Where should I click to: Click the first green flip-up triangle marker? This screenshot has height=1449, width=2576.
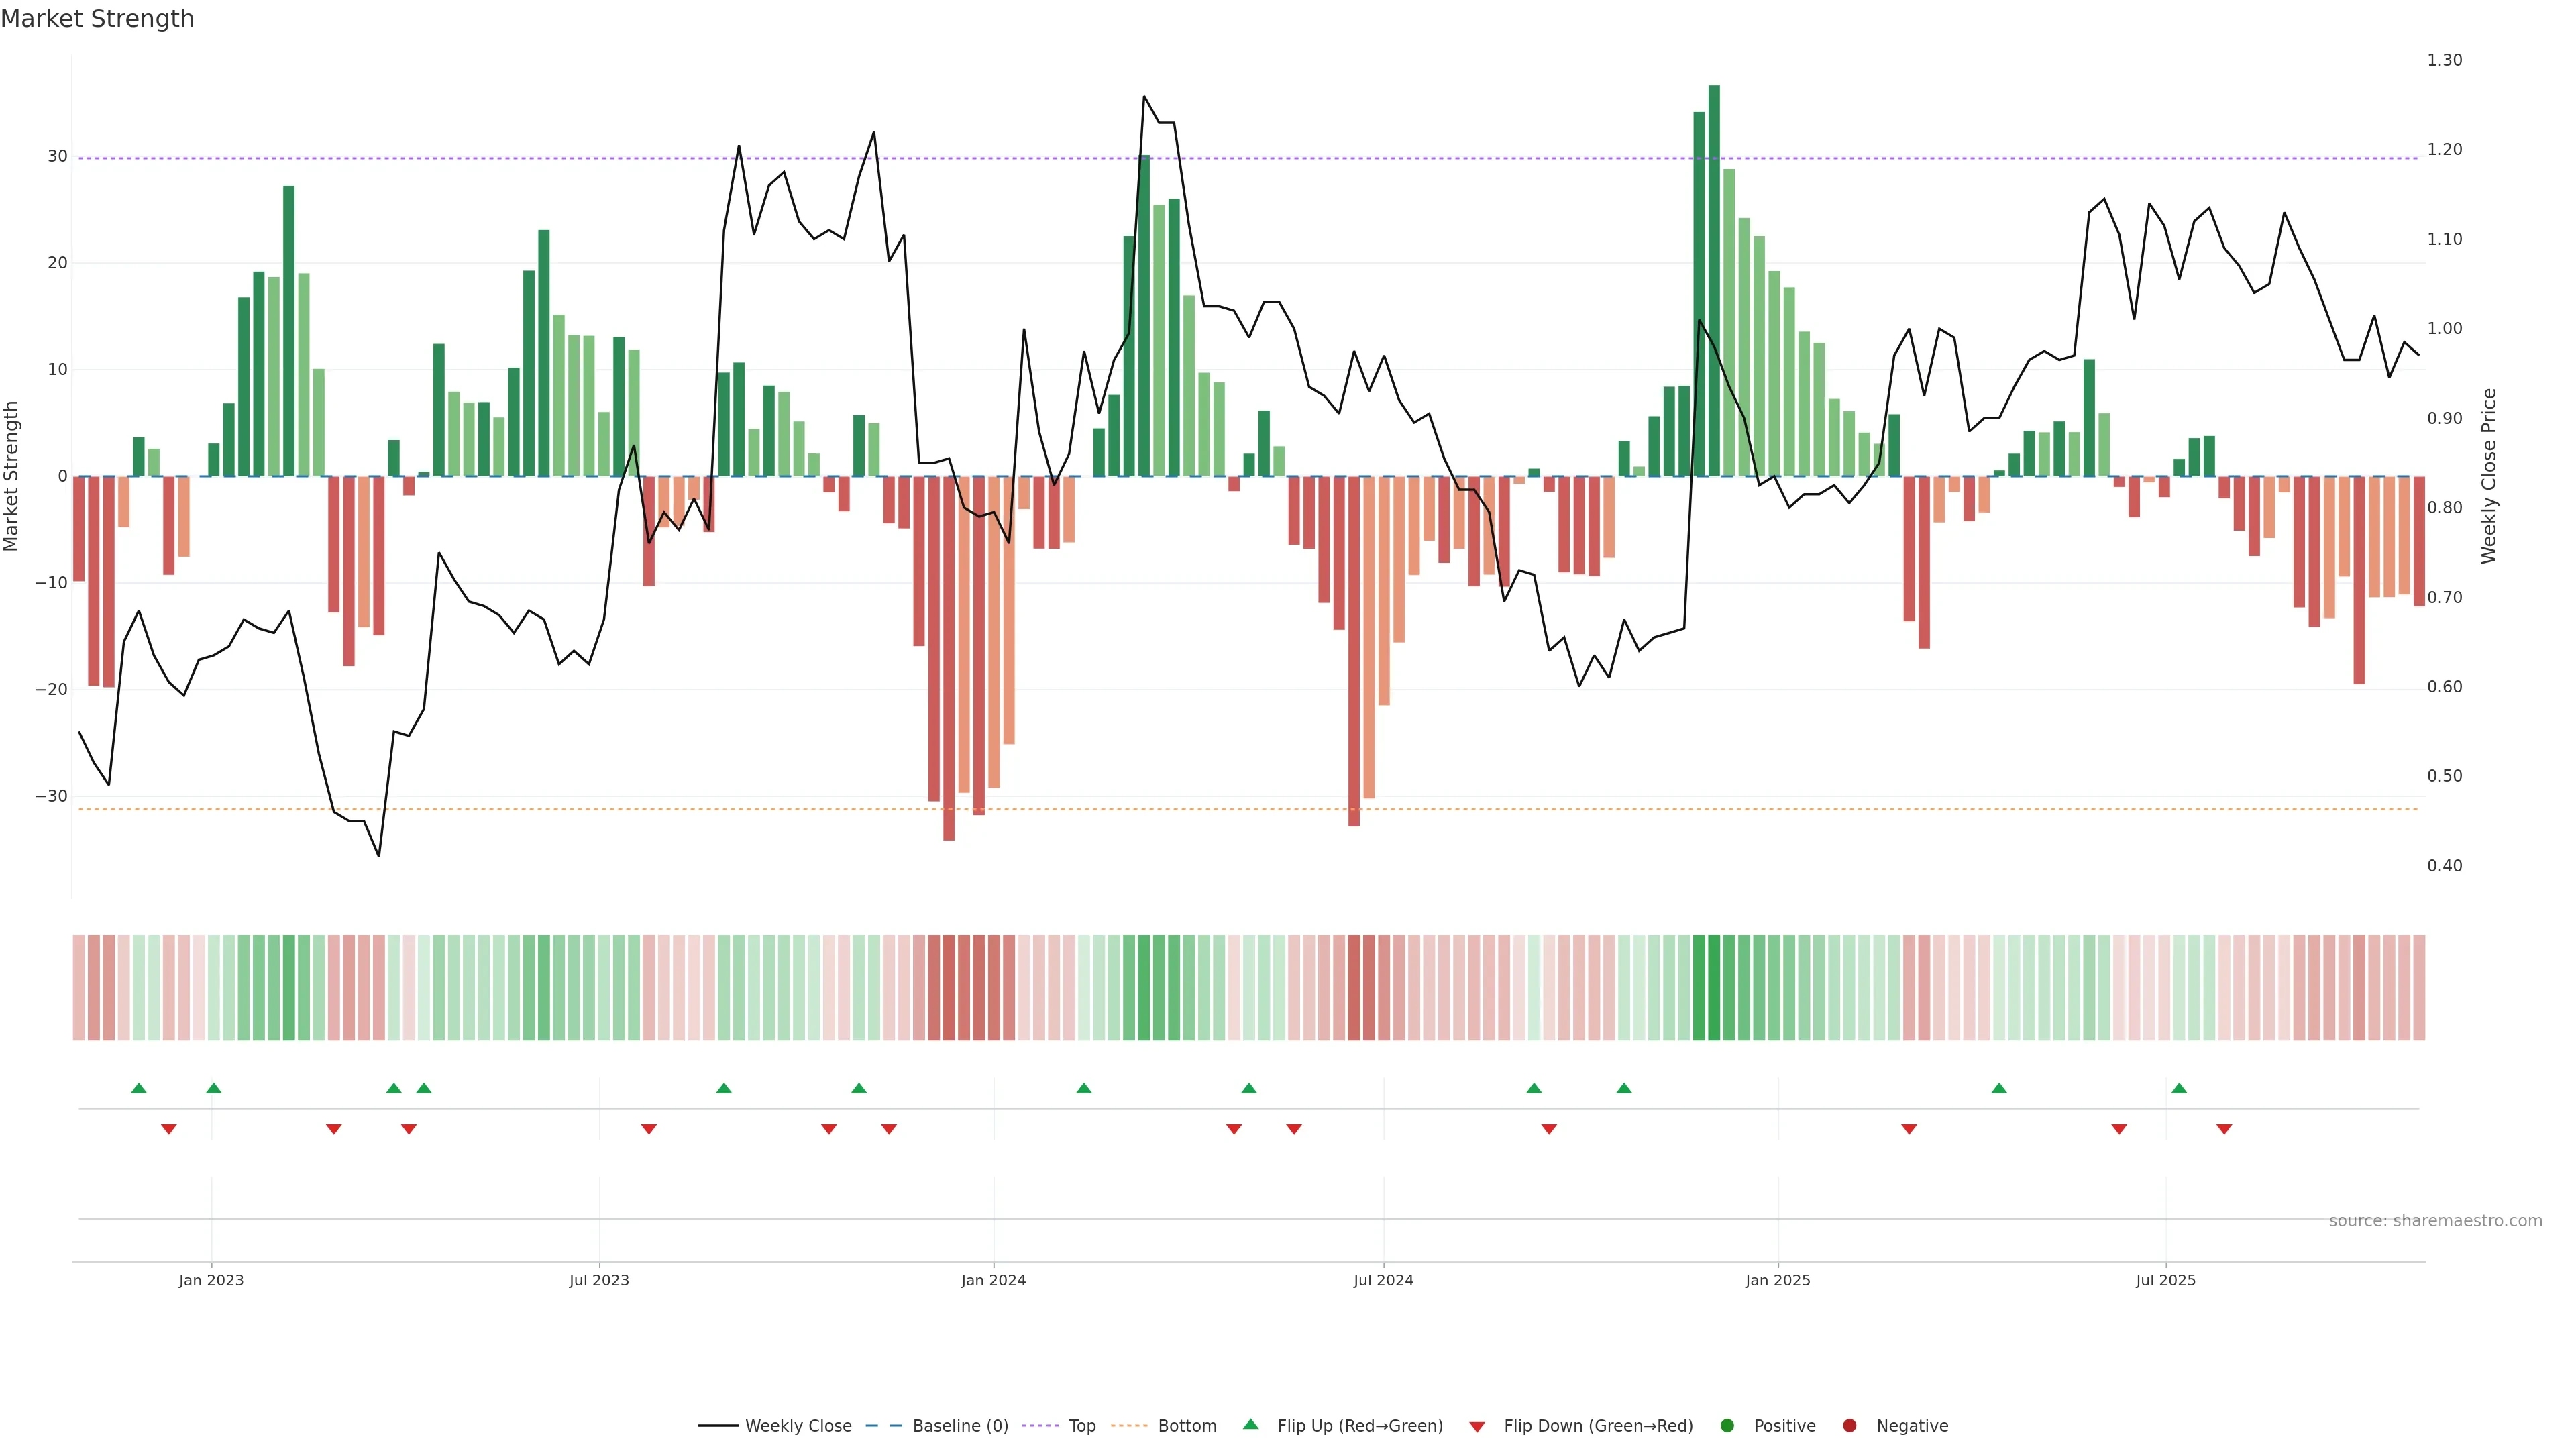(139, 1088)
